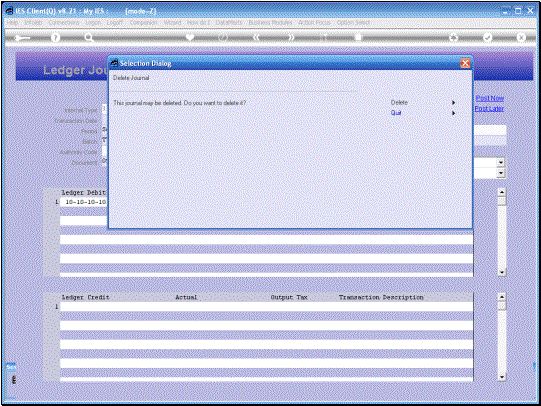This screenshot has height=406, width=541.
Task: Click the magnifier search toolbar icon
Action: click(89, 37)
